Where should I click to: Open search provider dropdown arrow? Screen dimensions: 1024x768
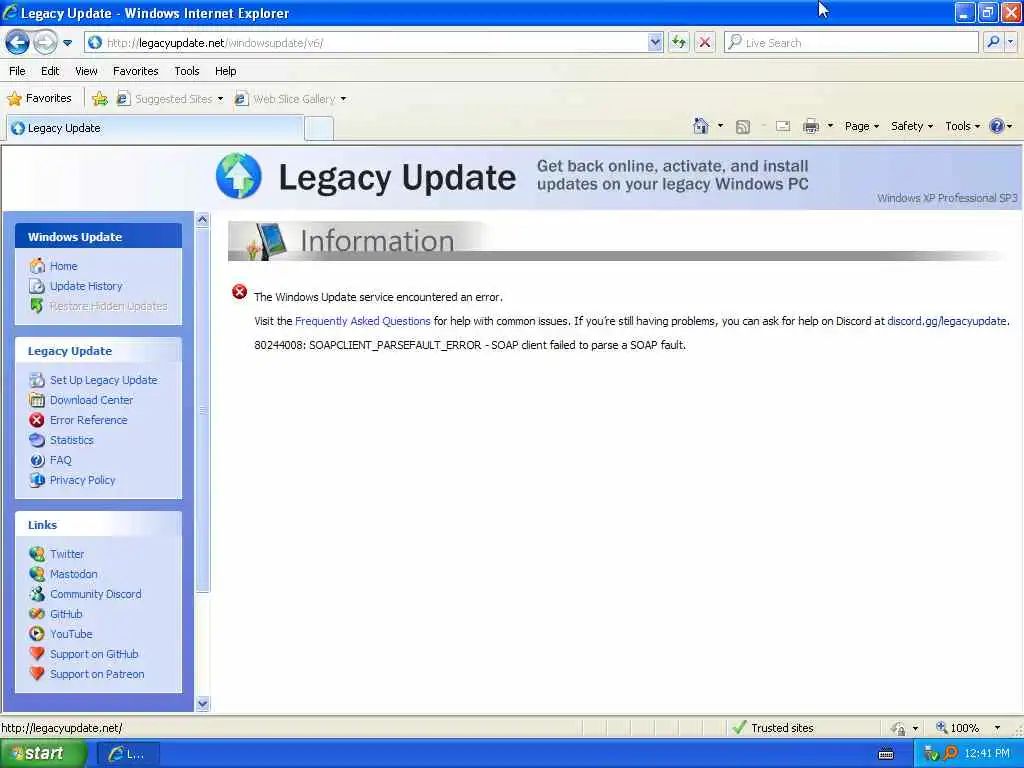1010,42
